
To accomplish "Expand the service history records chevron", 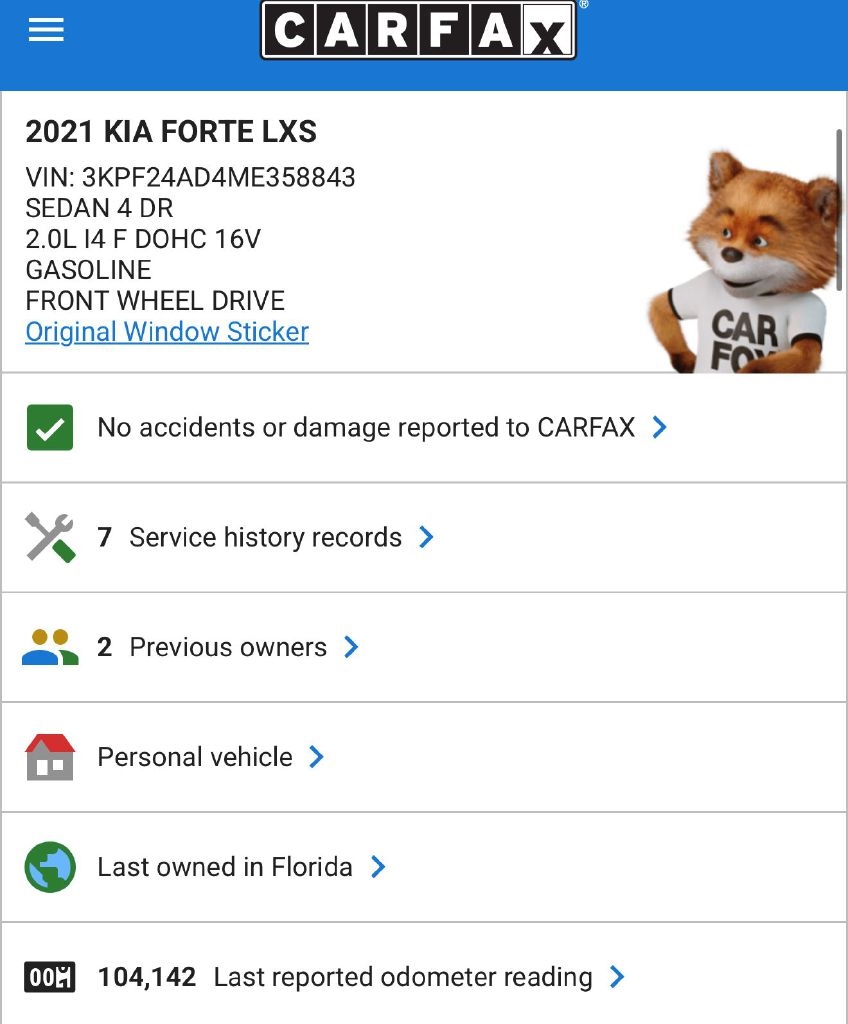I will (x=426, y=537).
